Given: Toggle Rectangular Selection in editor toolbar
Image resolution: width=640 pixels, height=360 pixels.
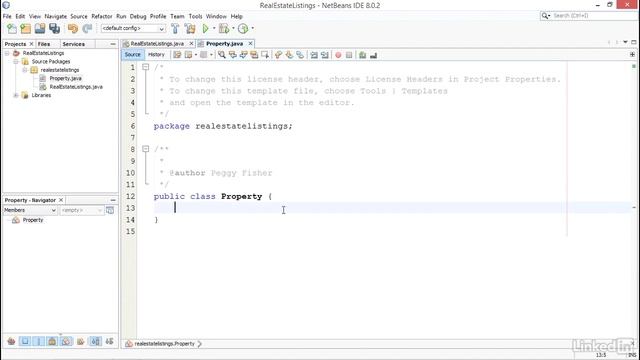Looking at the screenshot, I should point(265,55).
